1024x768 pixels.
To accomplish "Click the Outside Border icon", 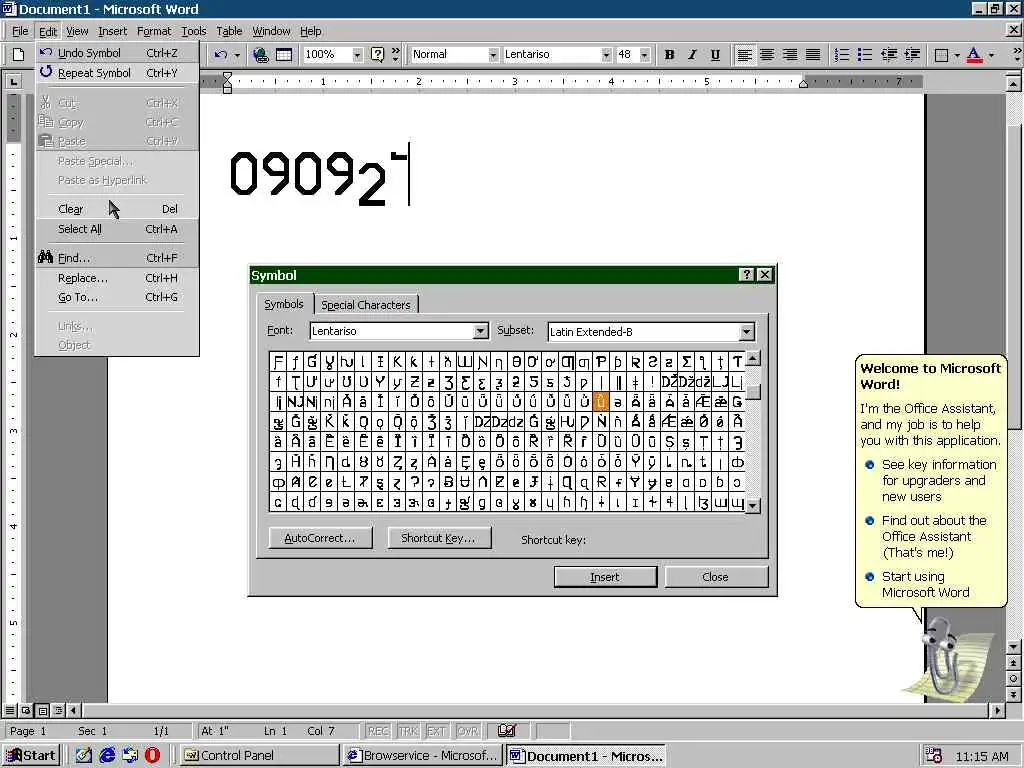I will [x=941, y=55].
